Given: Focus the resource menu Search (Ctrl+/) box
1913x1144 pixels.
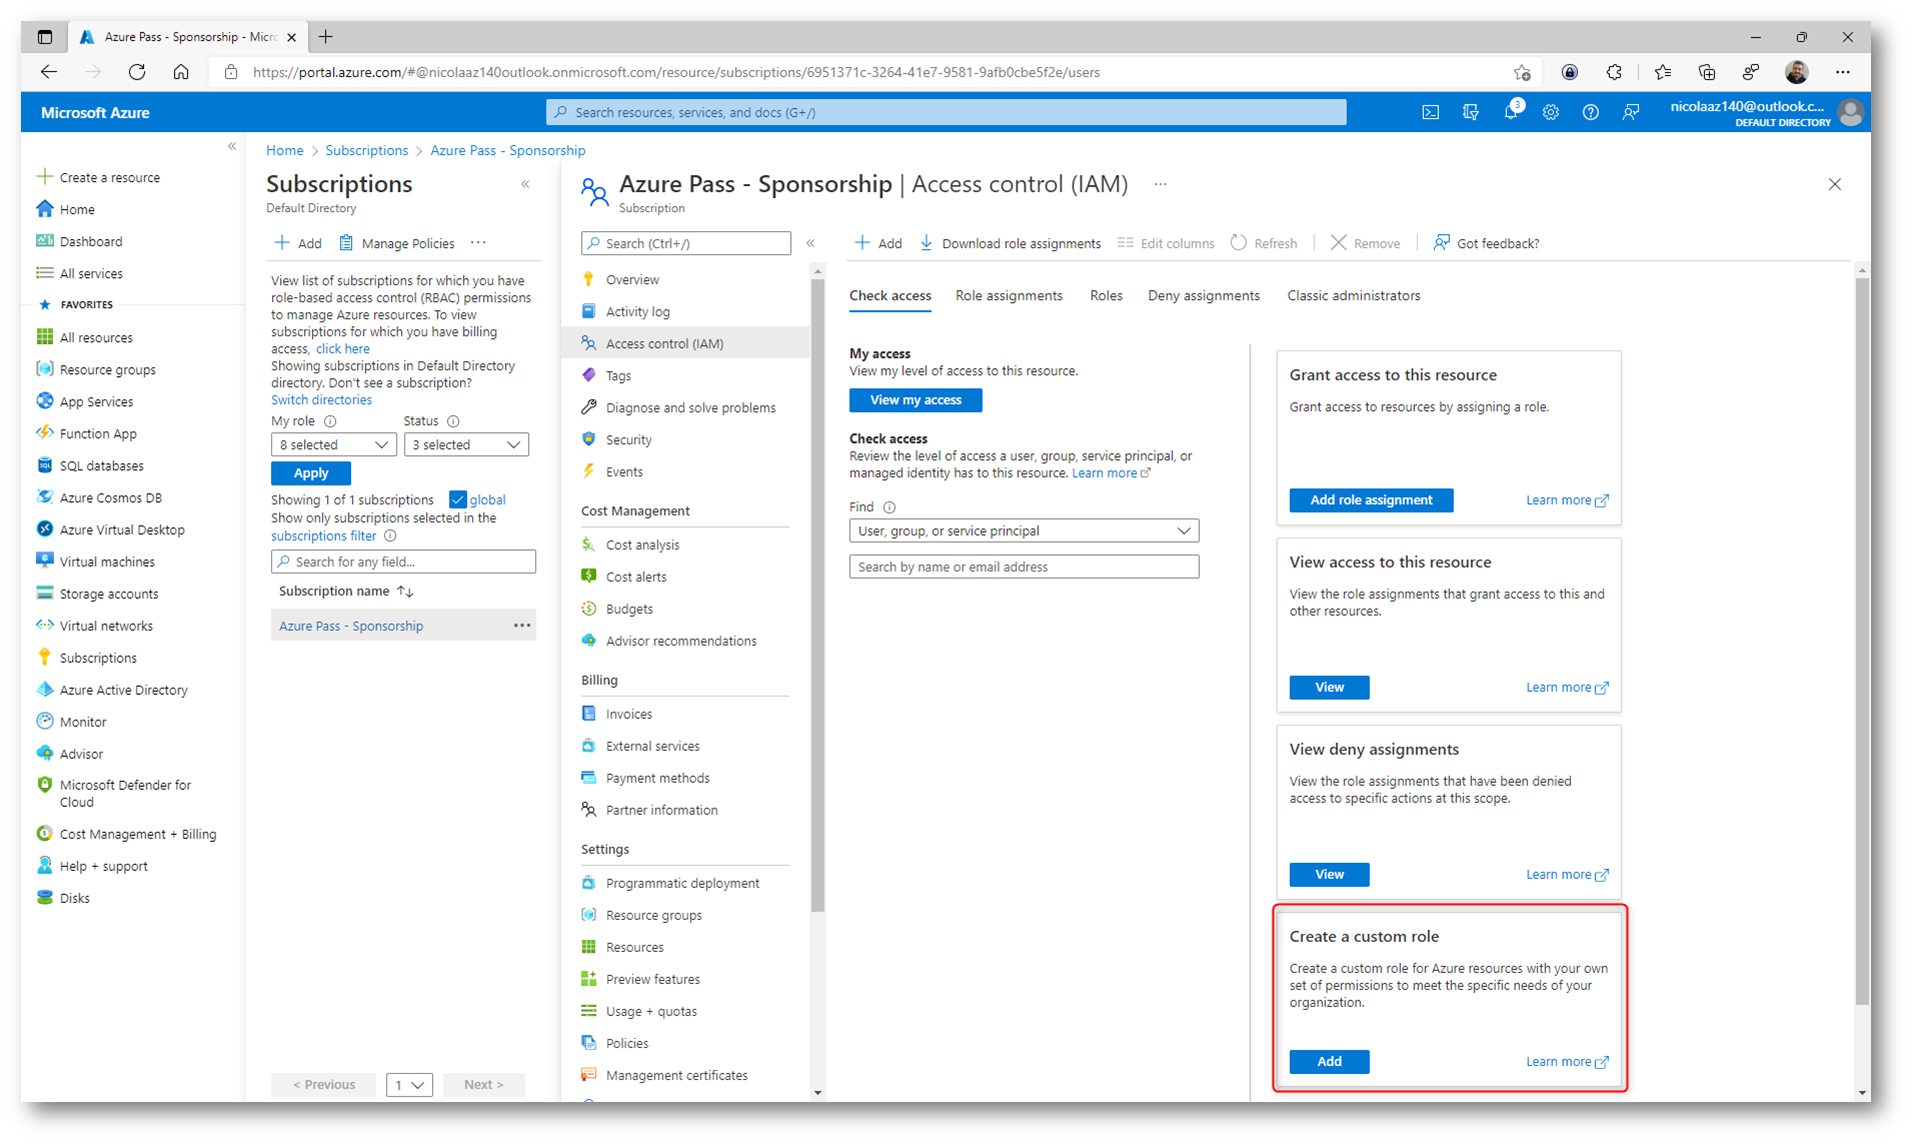Looking at the screenshot, I should [685, 243].
